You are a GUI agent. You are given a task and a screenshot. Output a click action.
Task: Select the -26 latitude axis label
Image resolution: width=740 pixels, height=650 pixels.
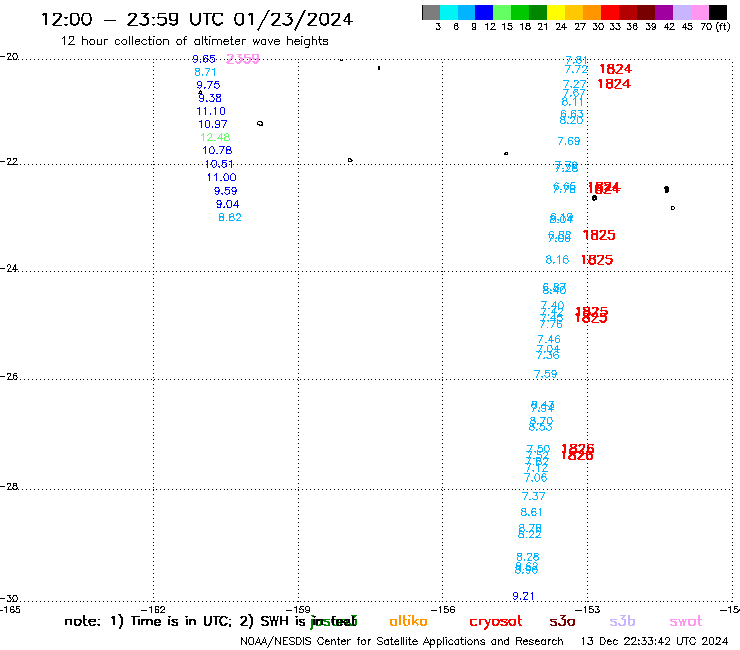pyautogui.click(x=9, y=377)
